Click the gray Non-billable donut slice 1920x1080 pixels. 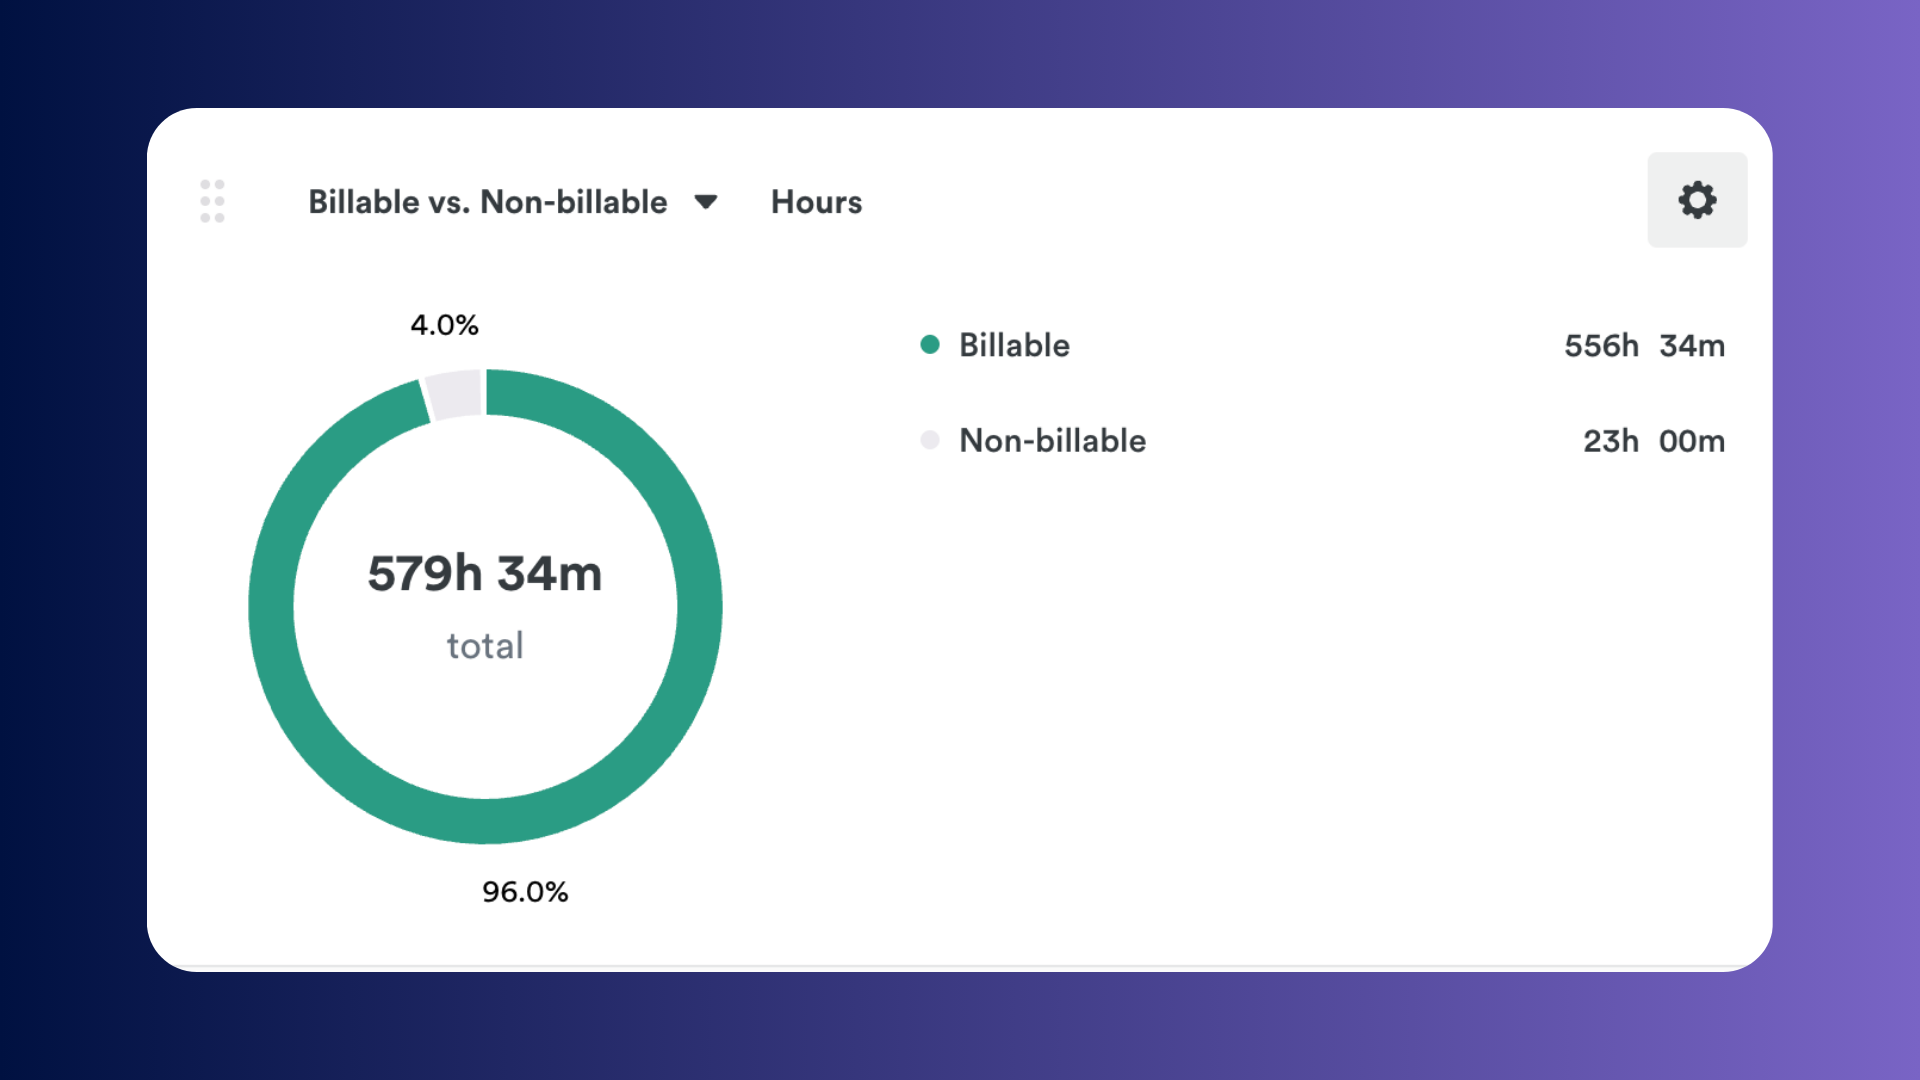point(455,394)
